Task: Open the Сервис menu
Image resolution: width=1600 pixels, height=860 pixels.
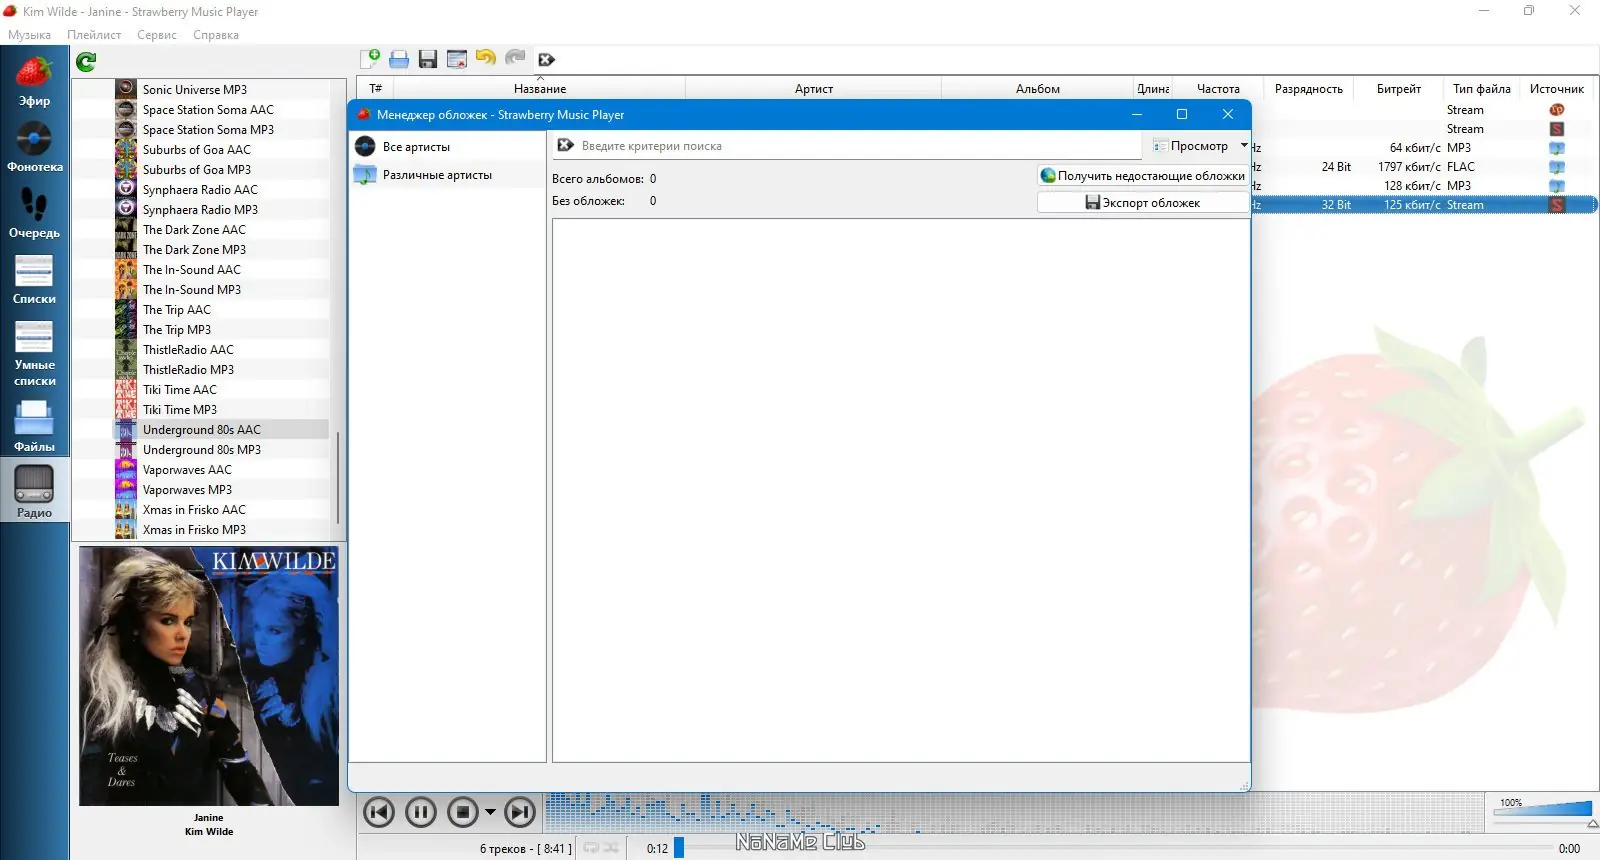Action: [x=157, y=35]
